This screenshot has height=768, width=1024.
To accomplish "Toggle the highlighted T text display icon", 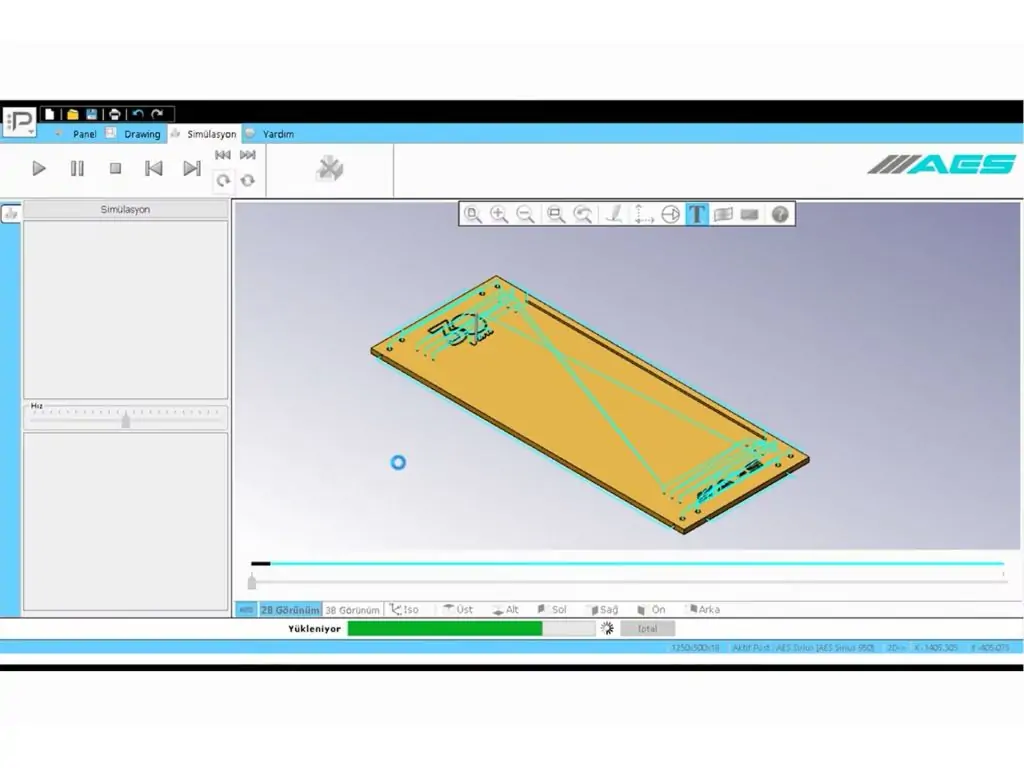I will point(696,214).
